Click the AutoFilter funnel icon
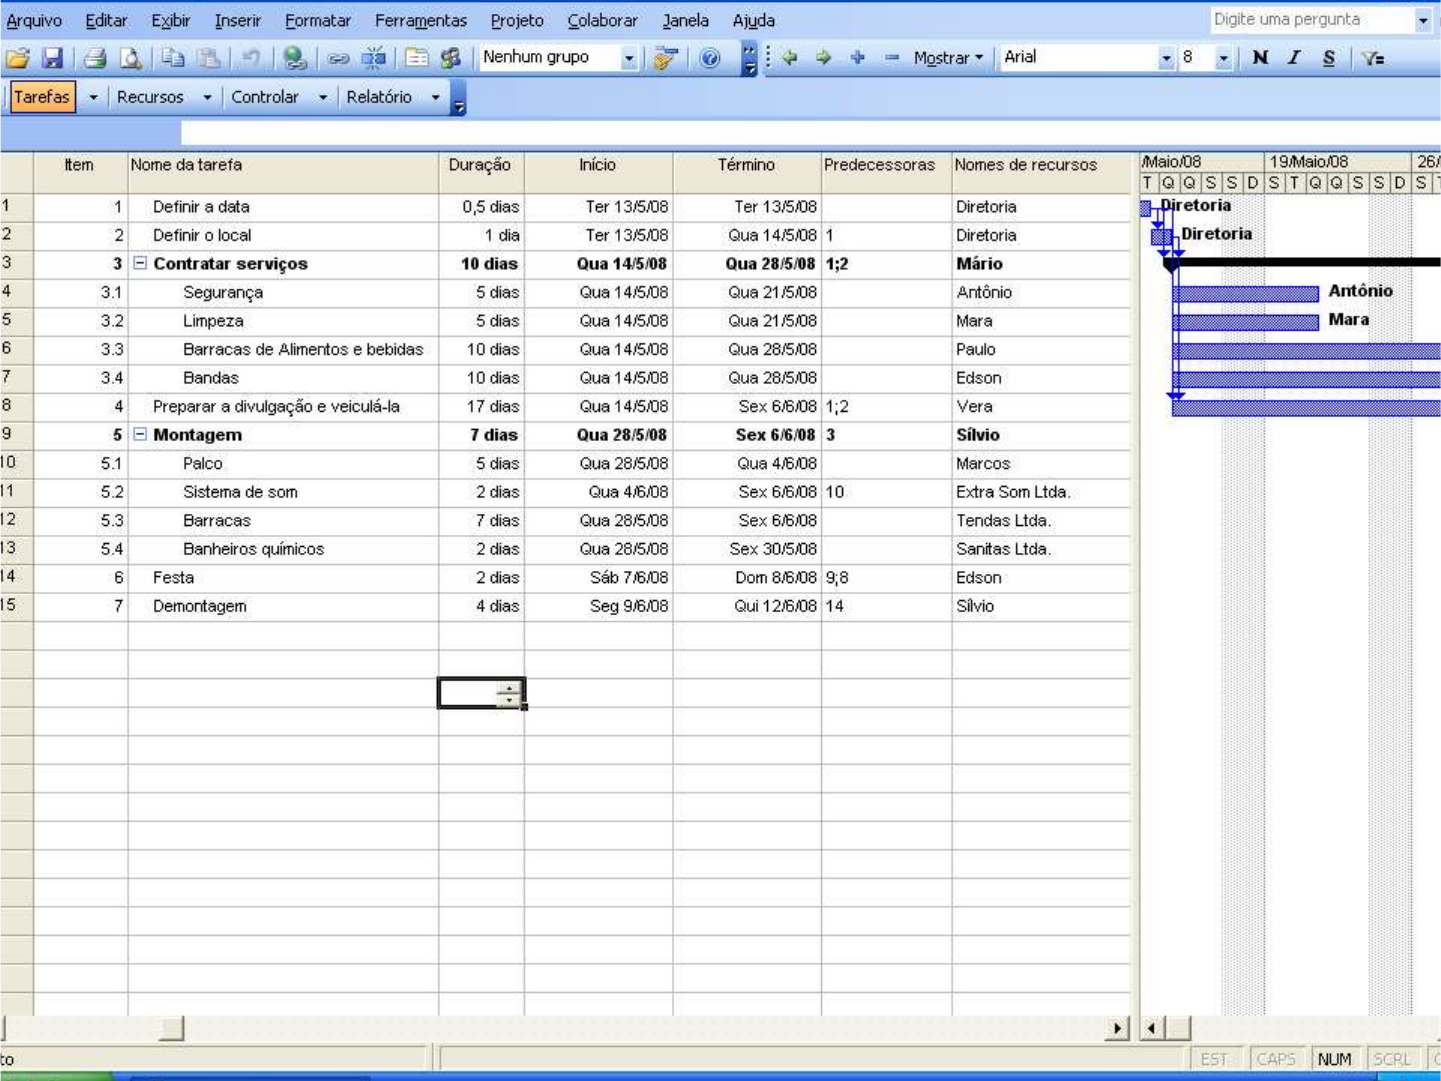Image resolution: width=1441 pixels, height=1081 pixels. (1373, 58)
